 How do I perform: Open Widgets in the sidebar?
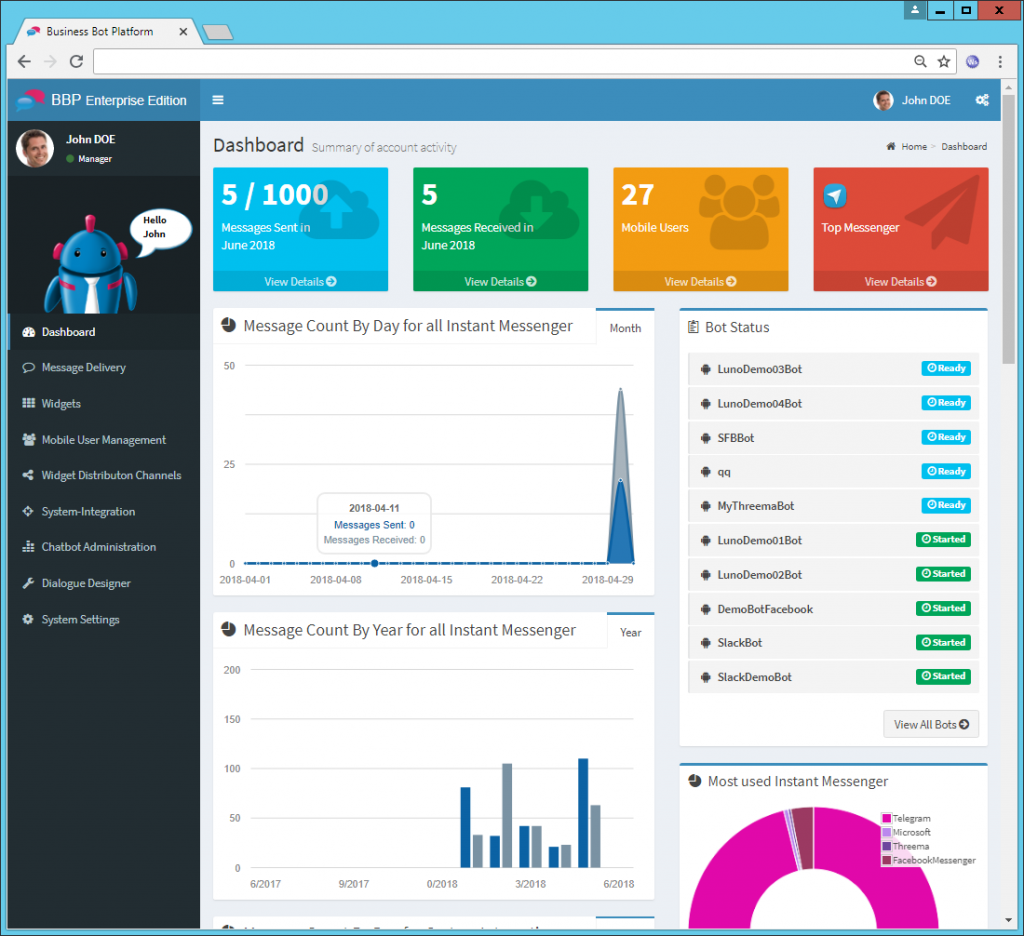tap(104, 404)
